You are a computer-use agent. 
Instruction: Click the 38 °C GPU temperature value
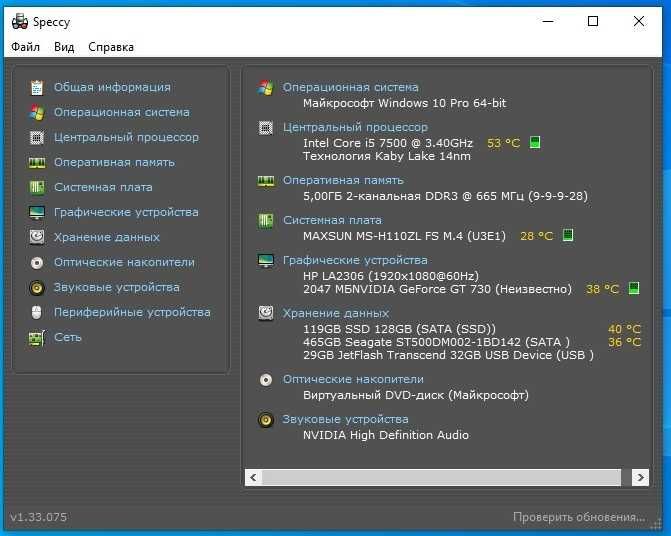603,289
